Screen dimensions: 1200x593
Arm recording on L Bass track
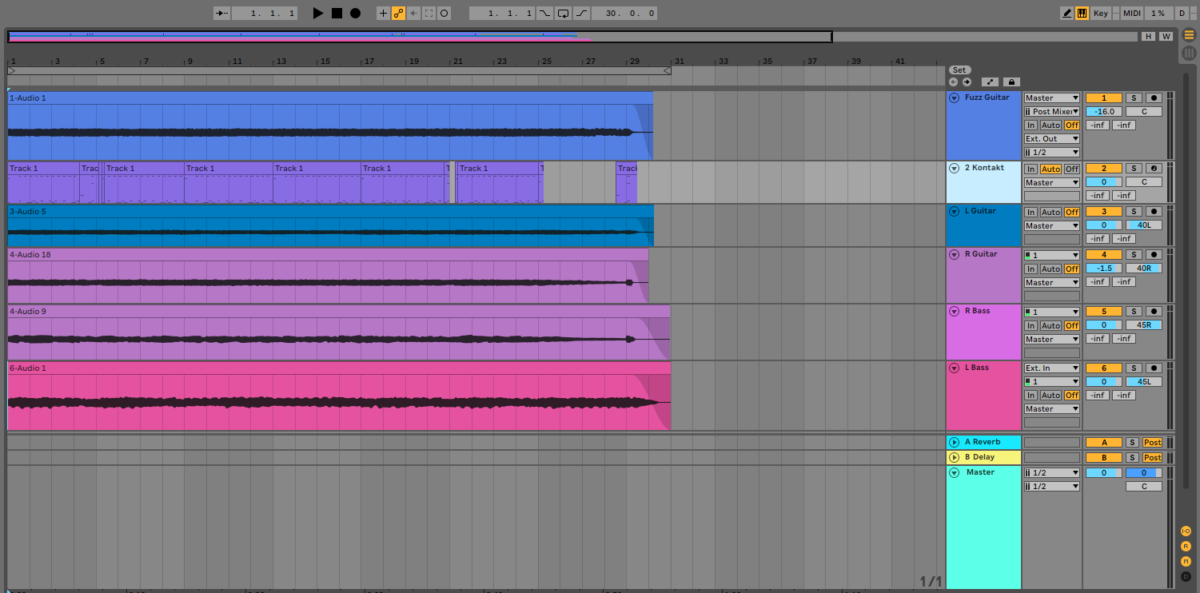pyautogui.click(x=1154, y=368)
